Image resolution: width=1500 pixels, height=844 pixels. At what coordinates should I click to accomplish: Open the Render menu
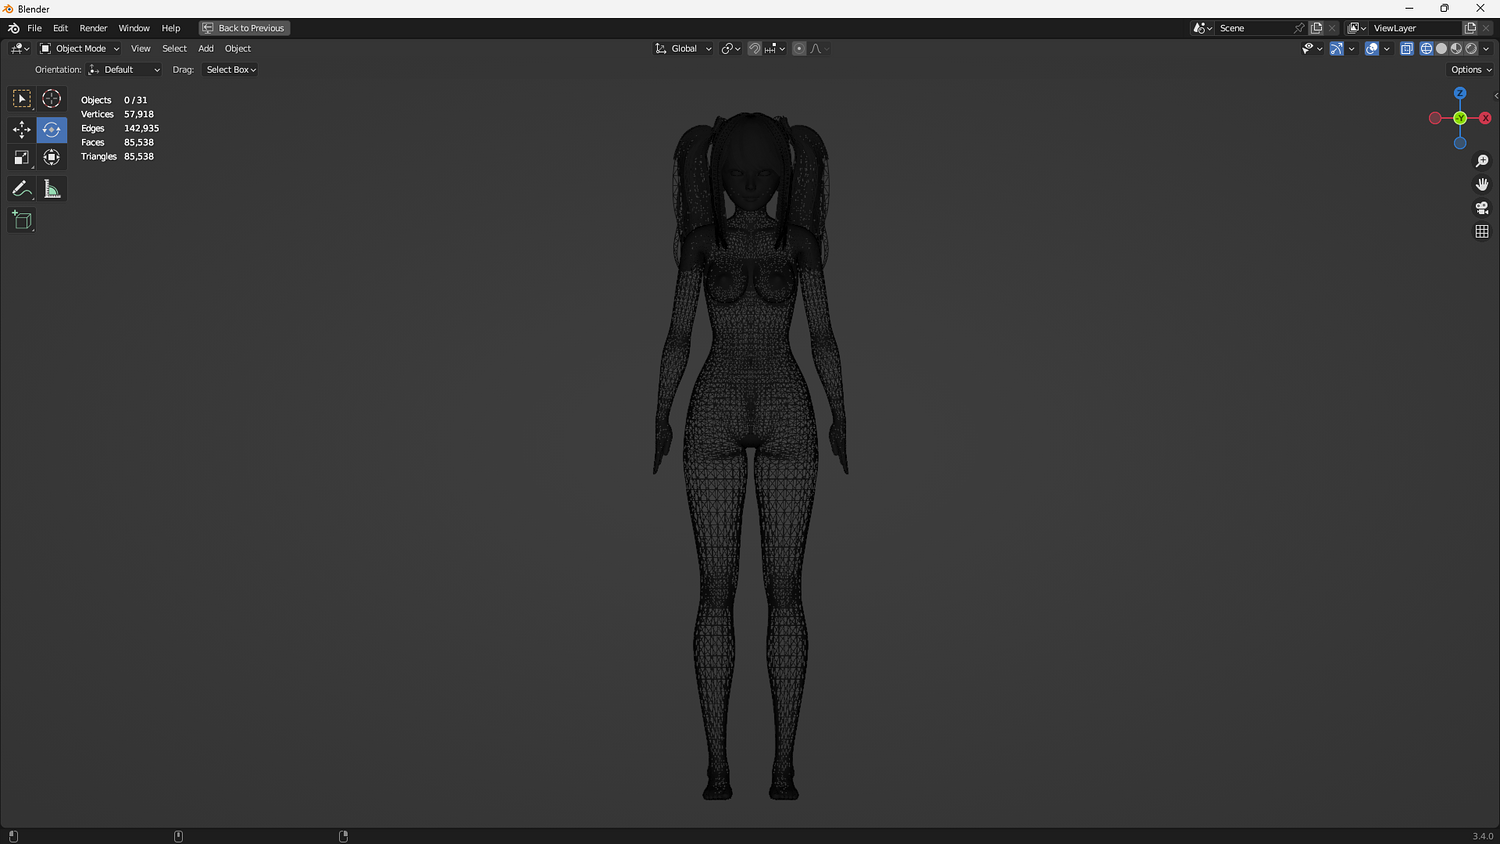93,28
